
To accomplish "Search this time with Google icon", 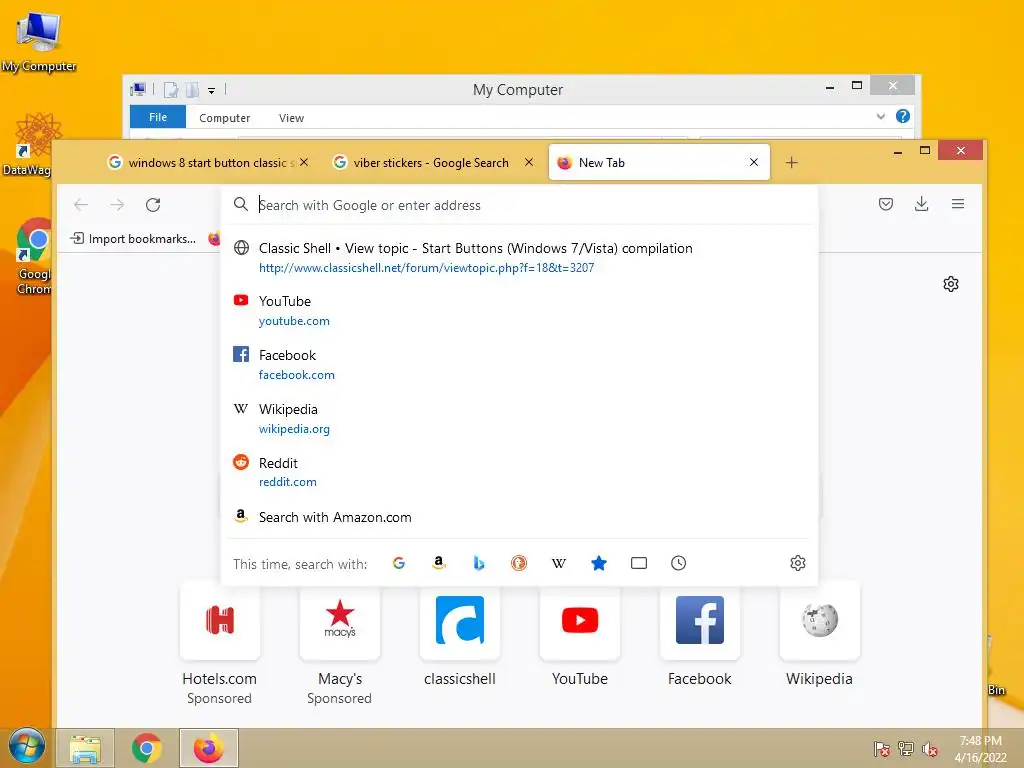I will tap(399, 563).
